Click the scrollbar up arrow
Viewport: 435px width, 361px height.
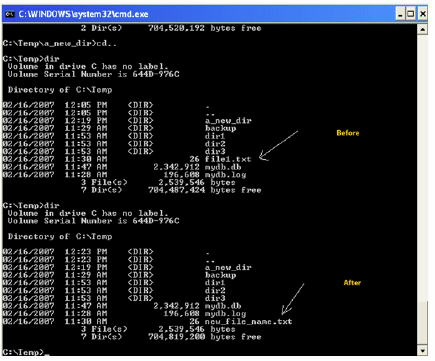tap(422, 29)
